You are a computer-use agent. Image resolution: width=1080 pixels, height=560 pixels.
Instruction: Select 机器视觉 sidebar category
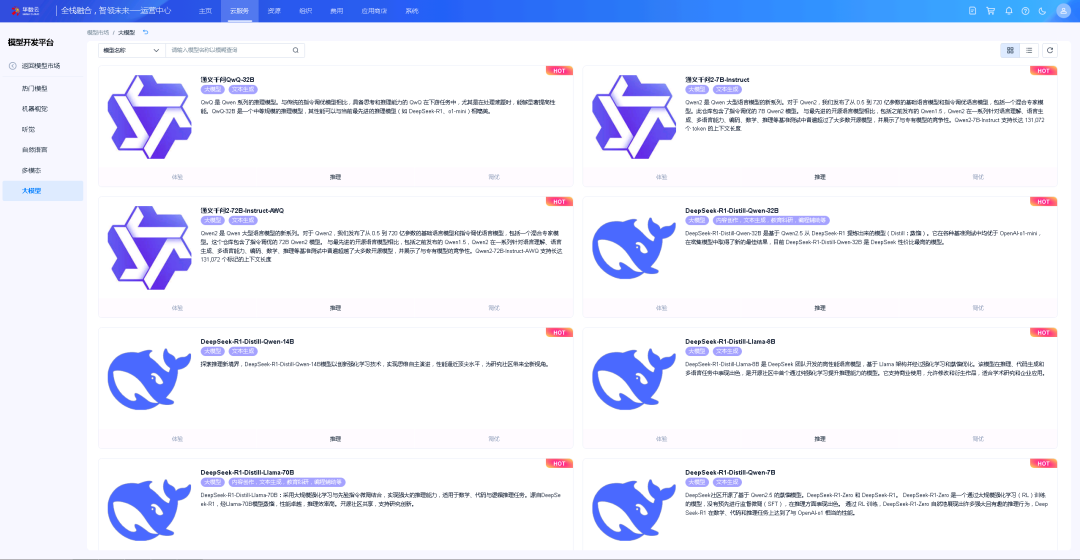coord(34,109)
